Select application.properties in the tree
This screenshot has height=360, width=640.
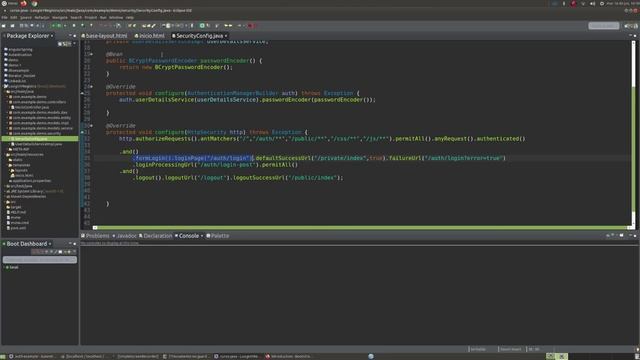click(x=31, y=180)
